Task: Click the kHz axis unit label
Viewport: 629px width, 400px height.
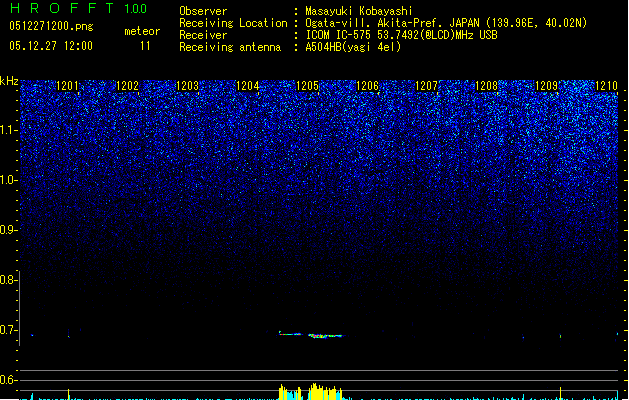Action: point(9,81)
